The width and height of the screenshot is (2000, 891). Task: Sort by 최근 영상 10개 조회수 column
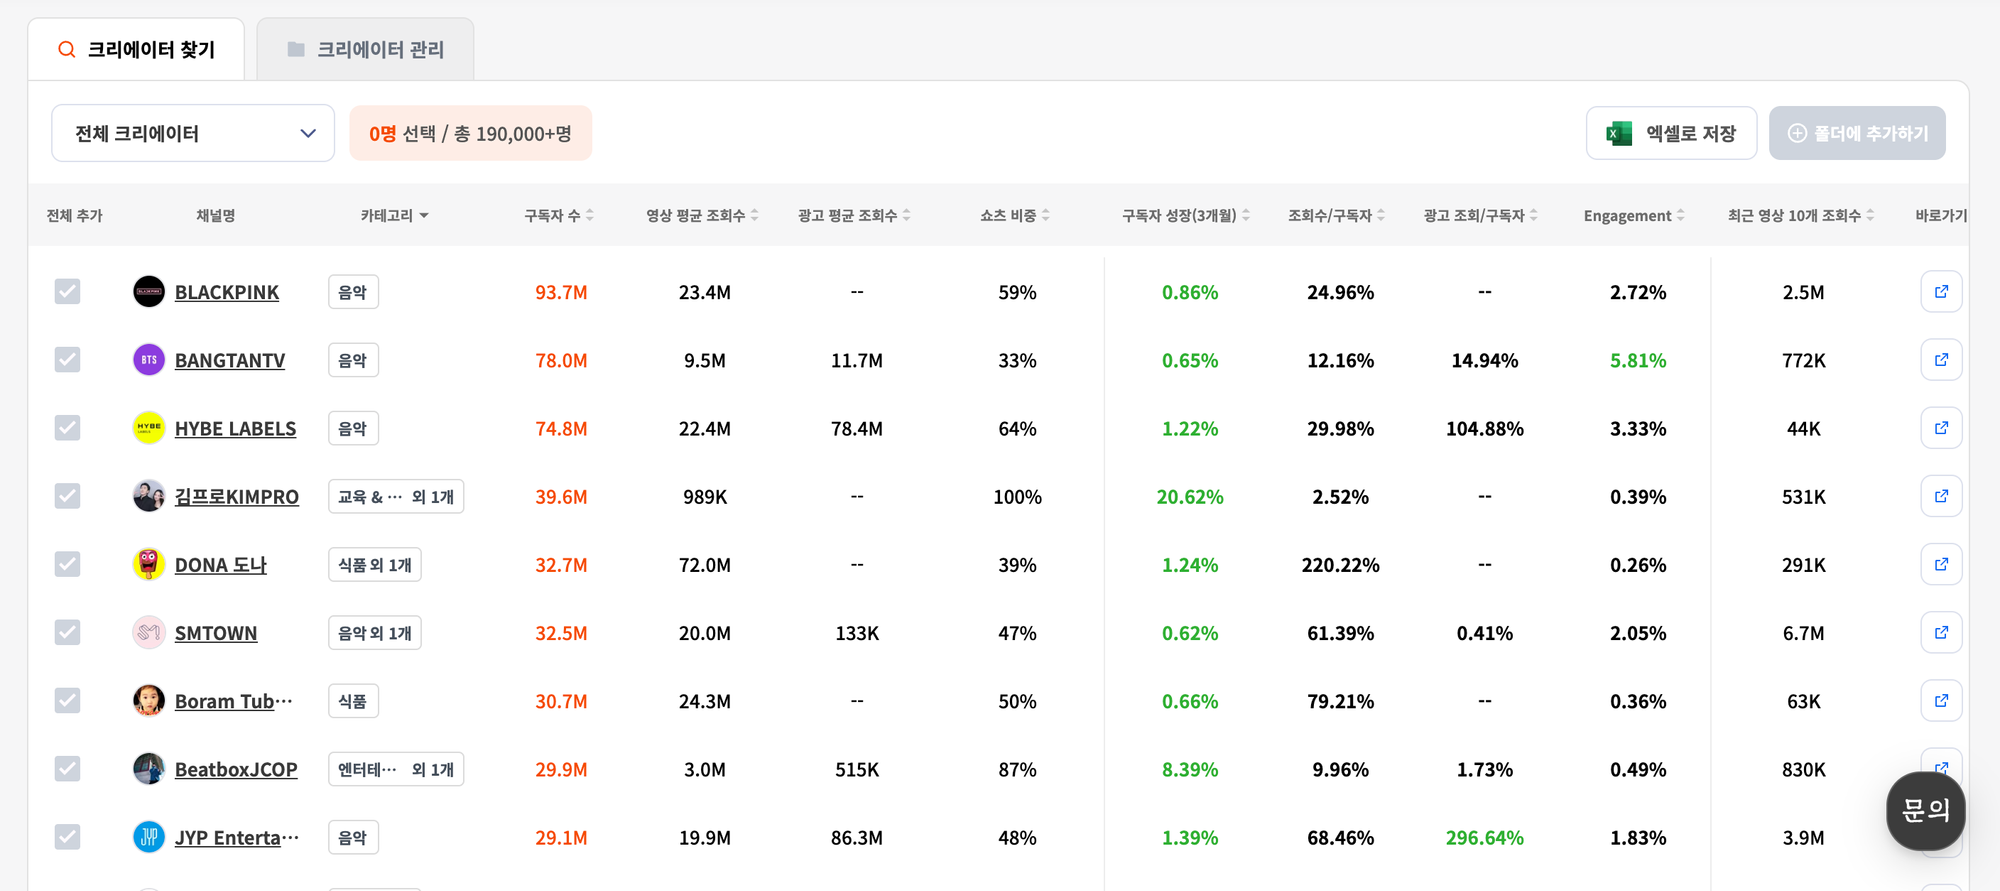pos(1801,215)
